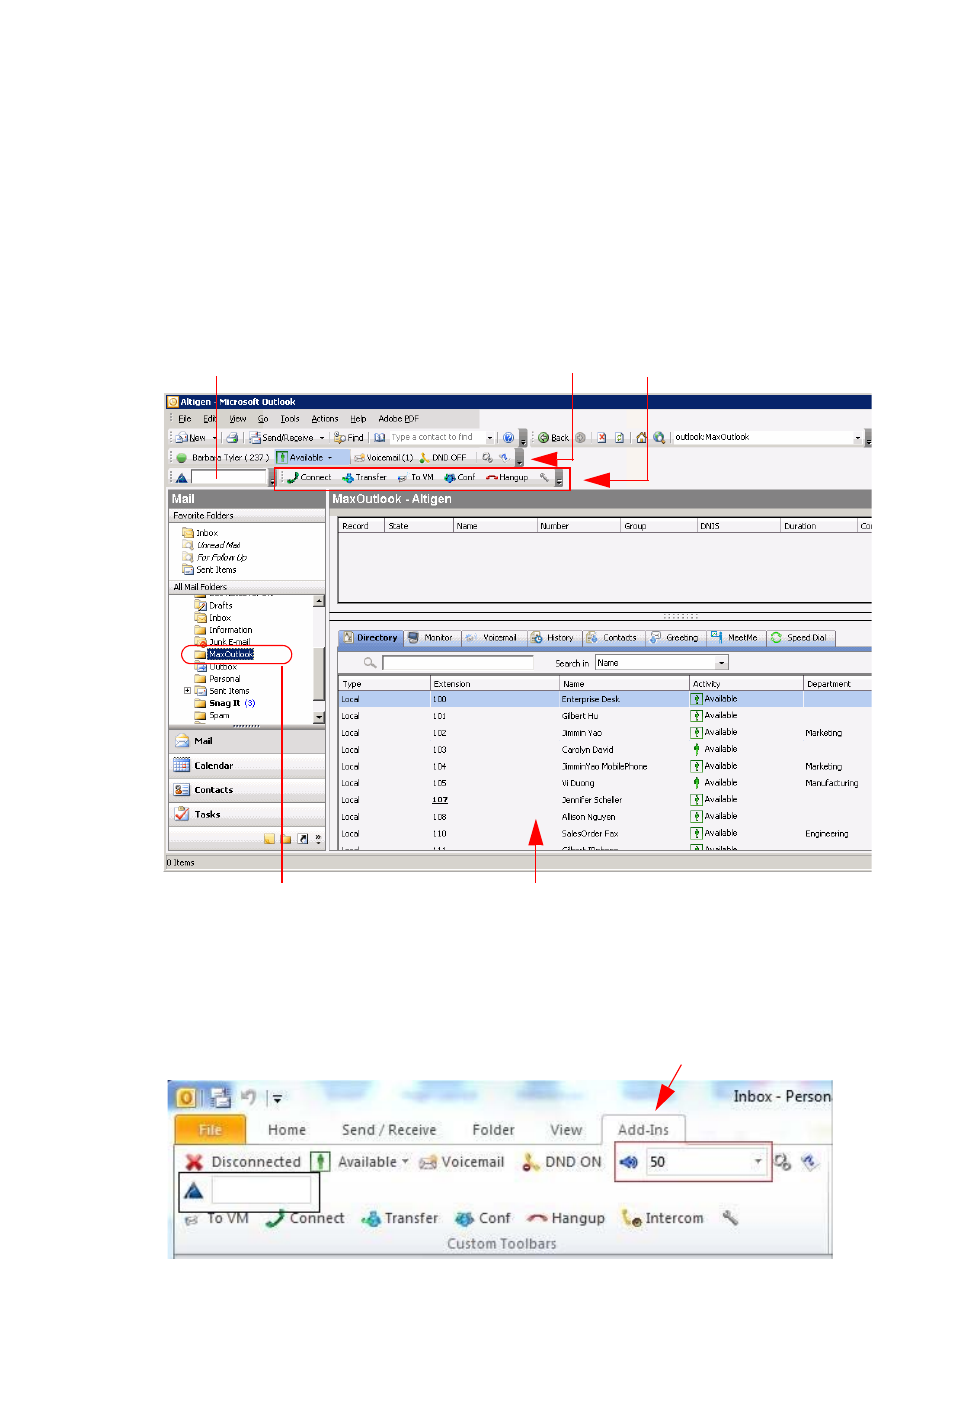954x1411 pixels.
Task: Open the Available dropdown in the Add-Ins ribbon
Action: 361,1162
